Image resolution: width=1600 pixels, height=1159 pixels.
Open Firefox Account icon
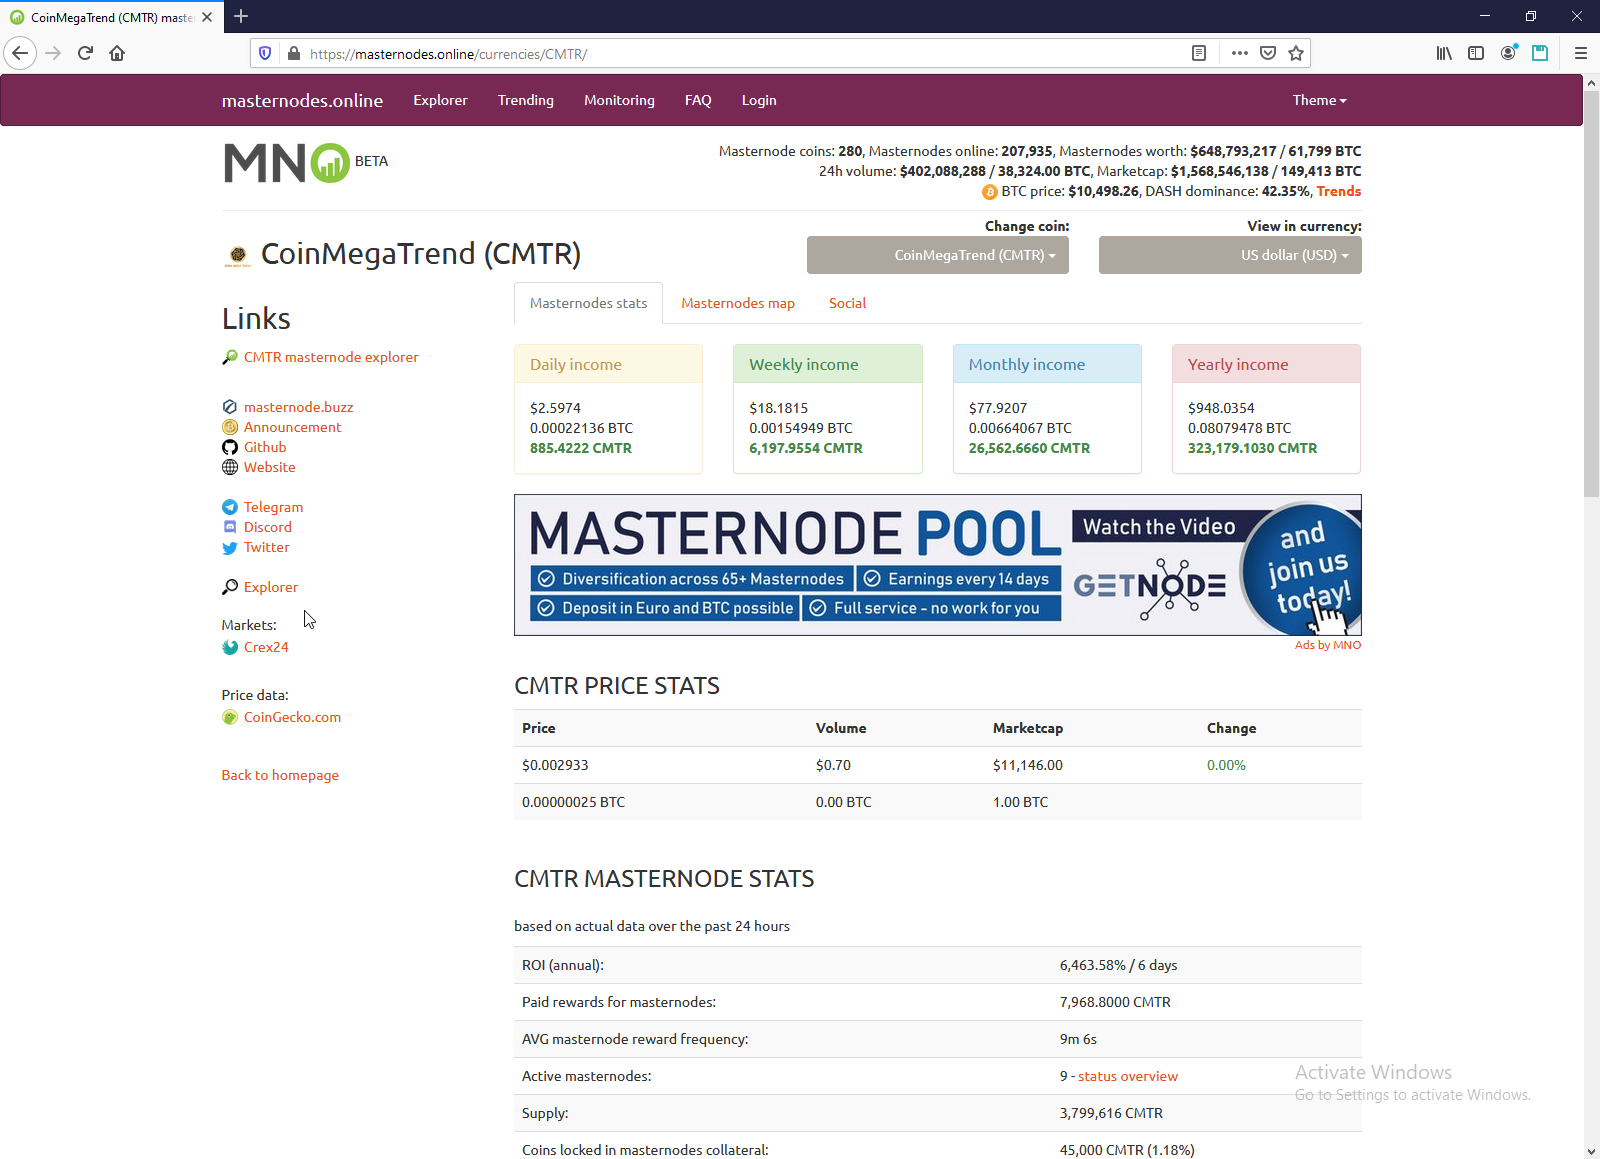click(x=1508, y=53)
